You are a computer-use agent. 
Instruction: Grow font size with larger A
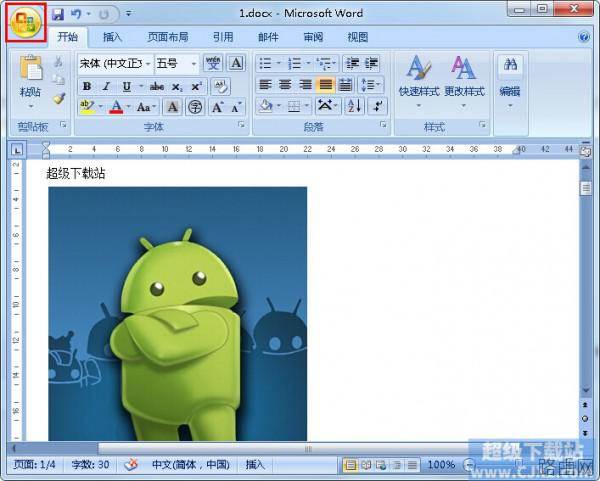tap(217, 107)
